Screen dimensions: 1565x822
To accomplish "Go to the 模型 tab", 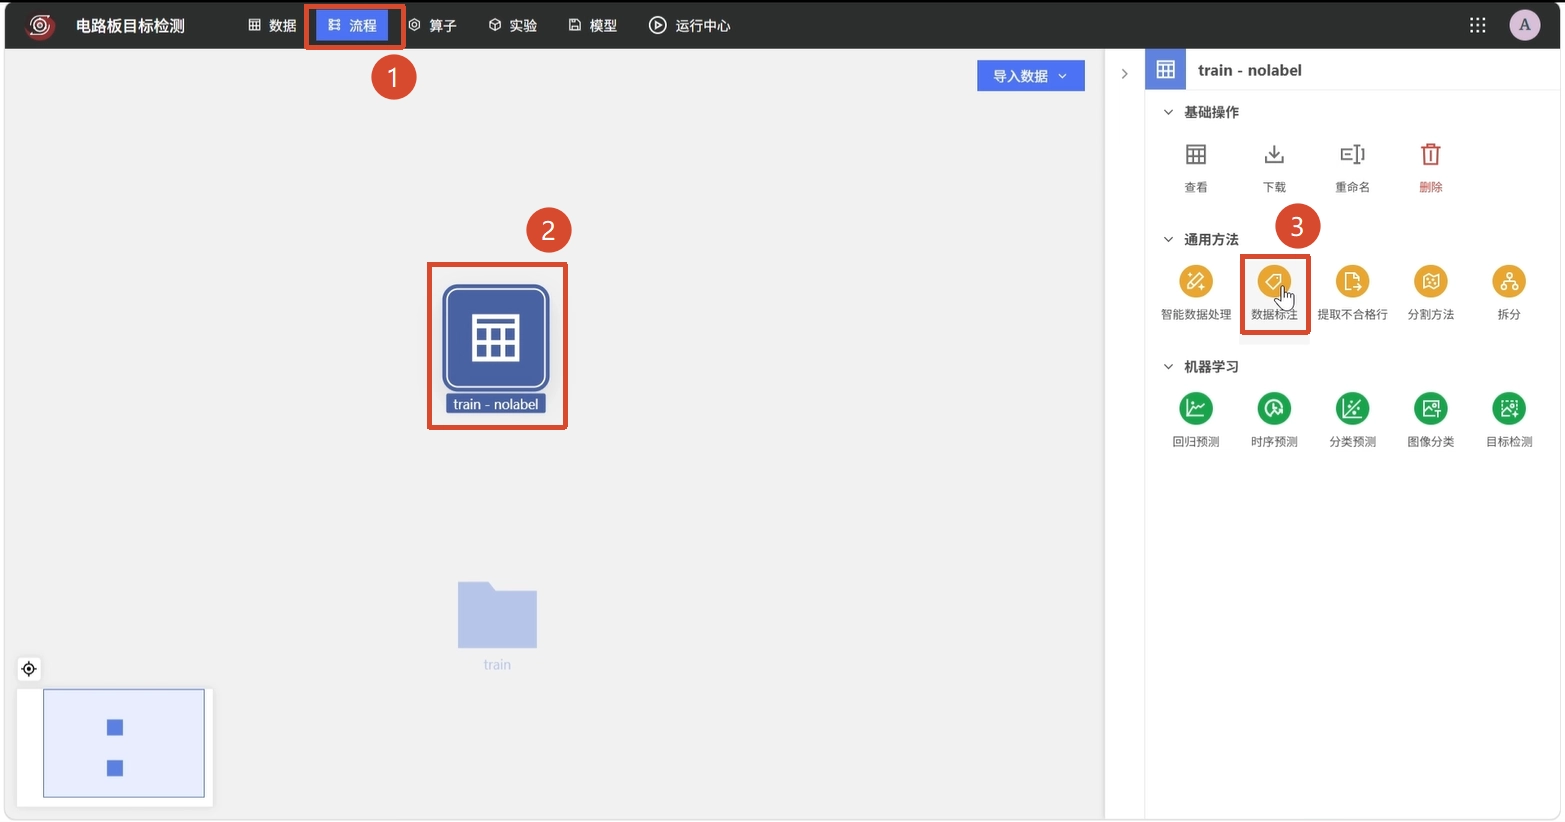I will click(x=593, y=25).
